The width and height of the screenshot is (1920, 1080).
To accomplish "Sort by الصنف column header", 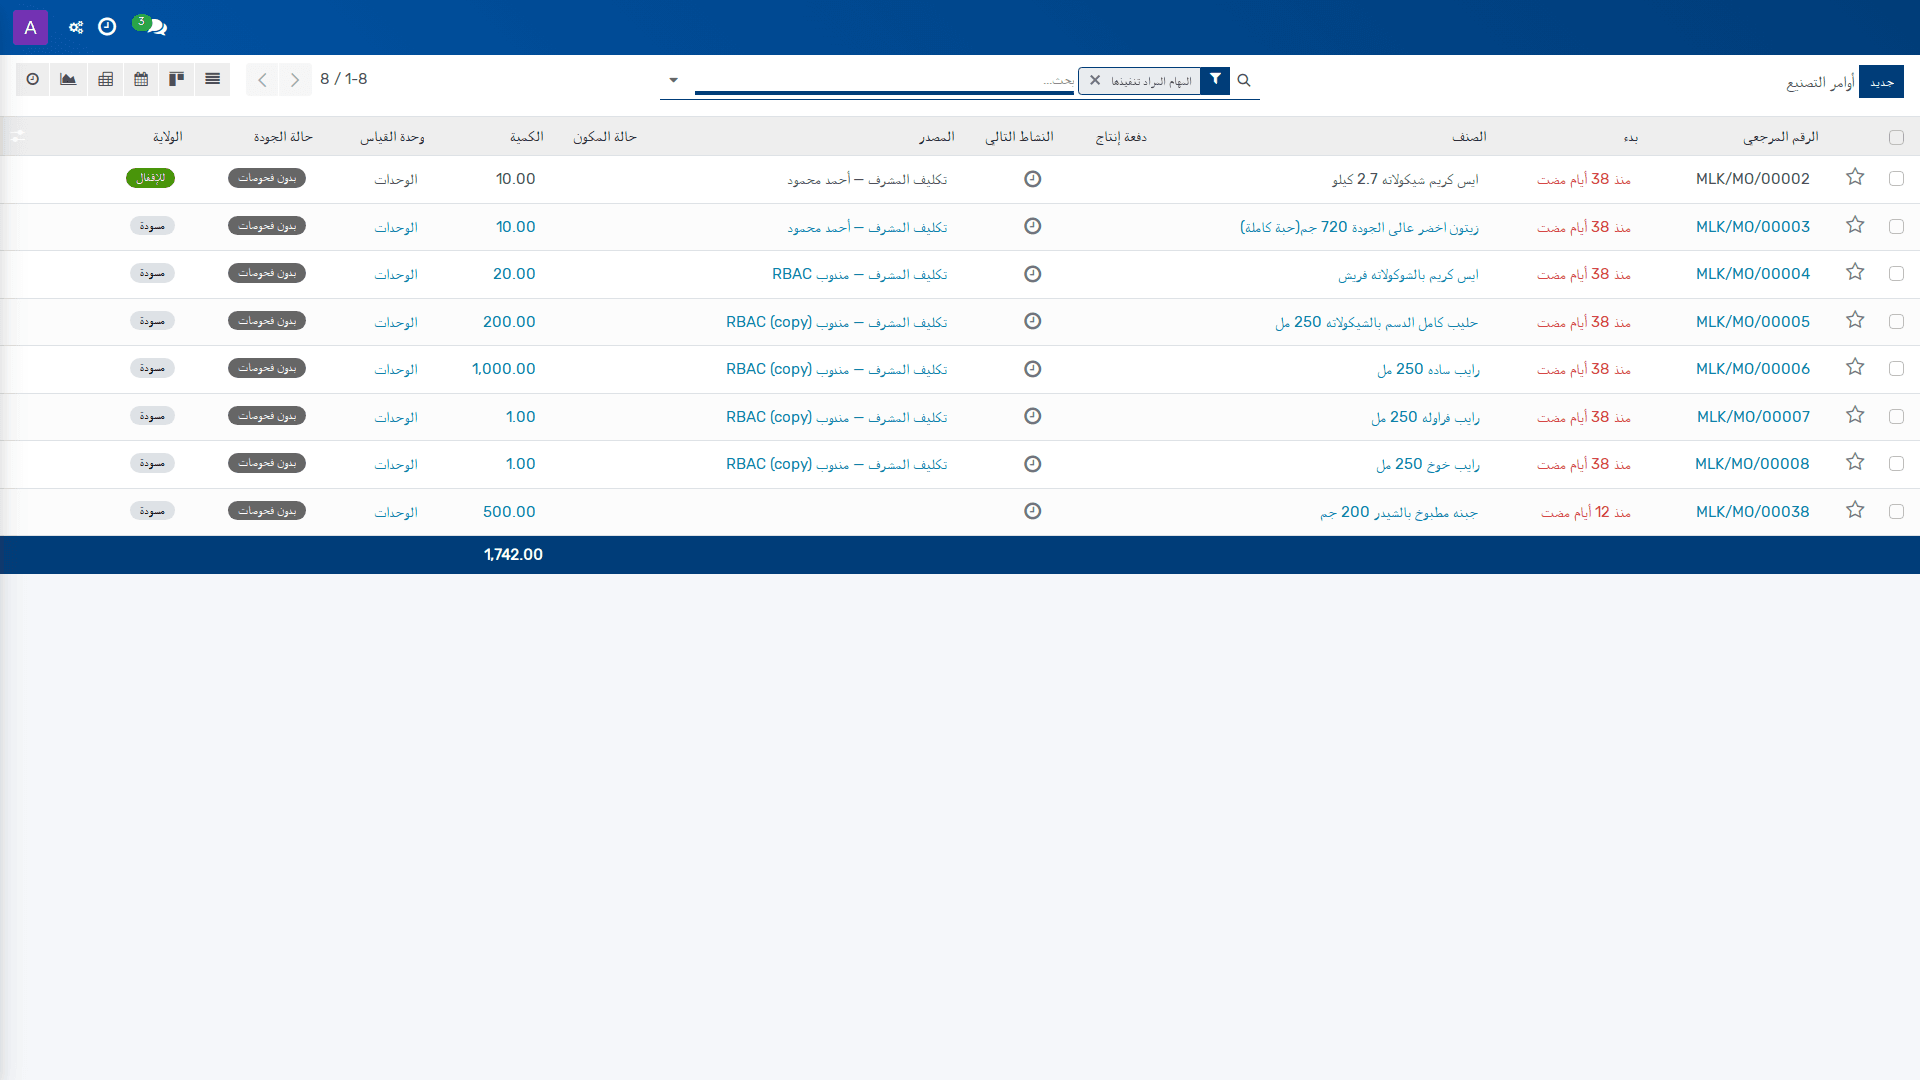I will (1469, 137).
